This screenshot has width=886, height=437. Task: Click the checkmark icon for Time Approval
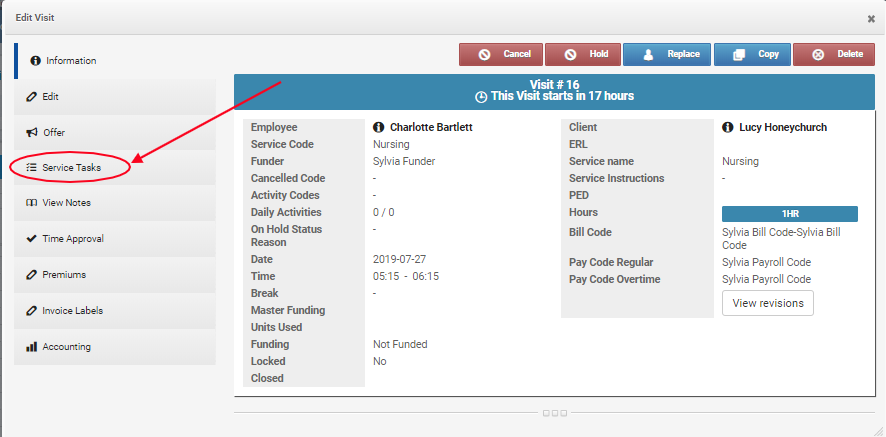point(33,239)
